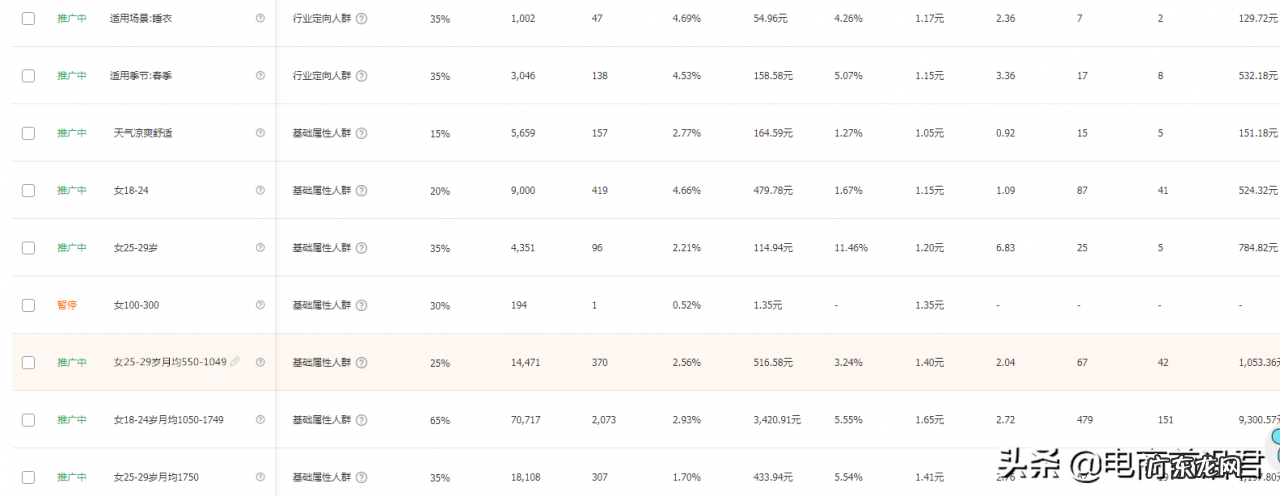Screen dimensions: 1280x496
Task: Click help icon right of 适用场景:睡衣 name
Action: click(261, 18)
